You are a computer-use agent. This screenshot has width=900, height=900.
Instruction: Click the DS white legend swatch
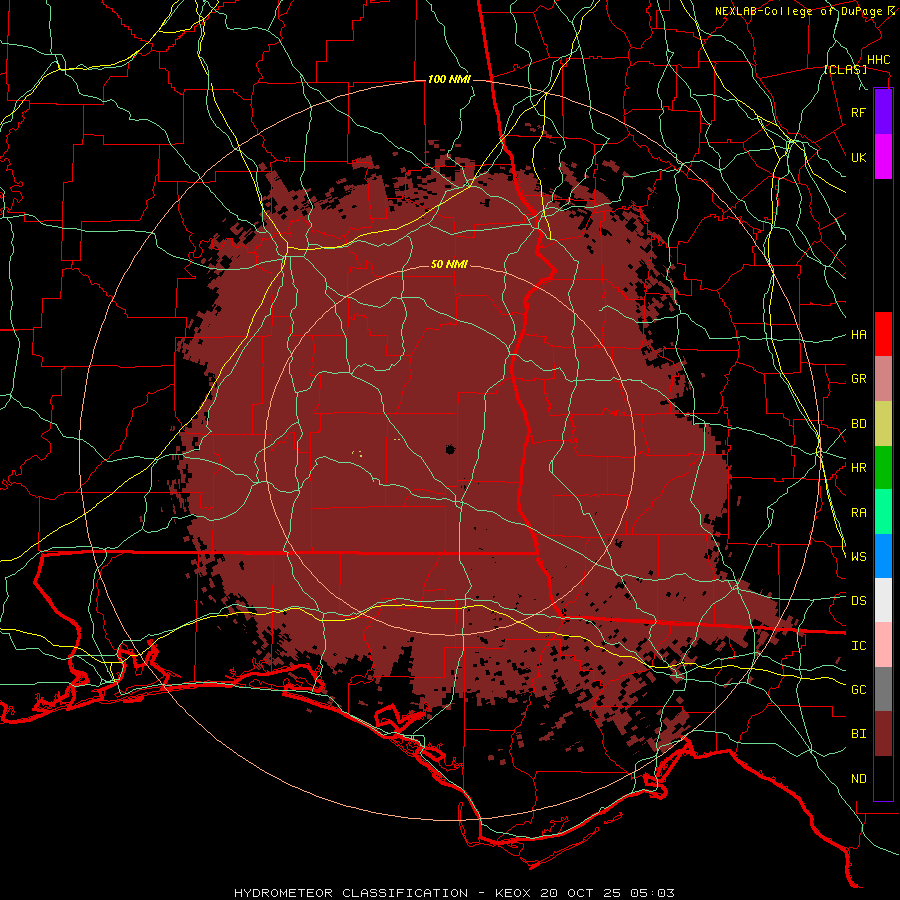pyautogui.click(x=883, y=600)
